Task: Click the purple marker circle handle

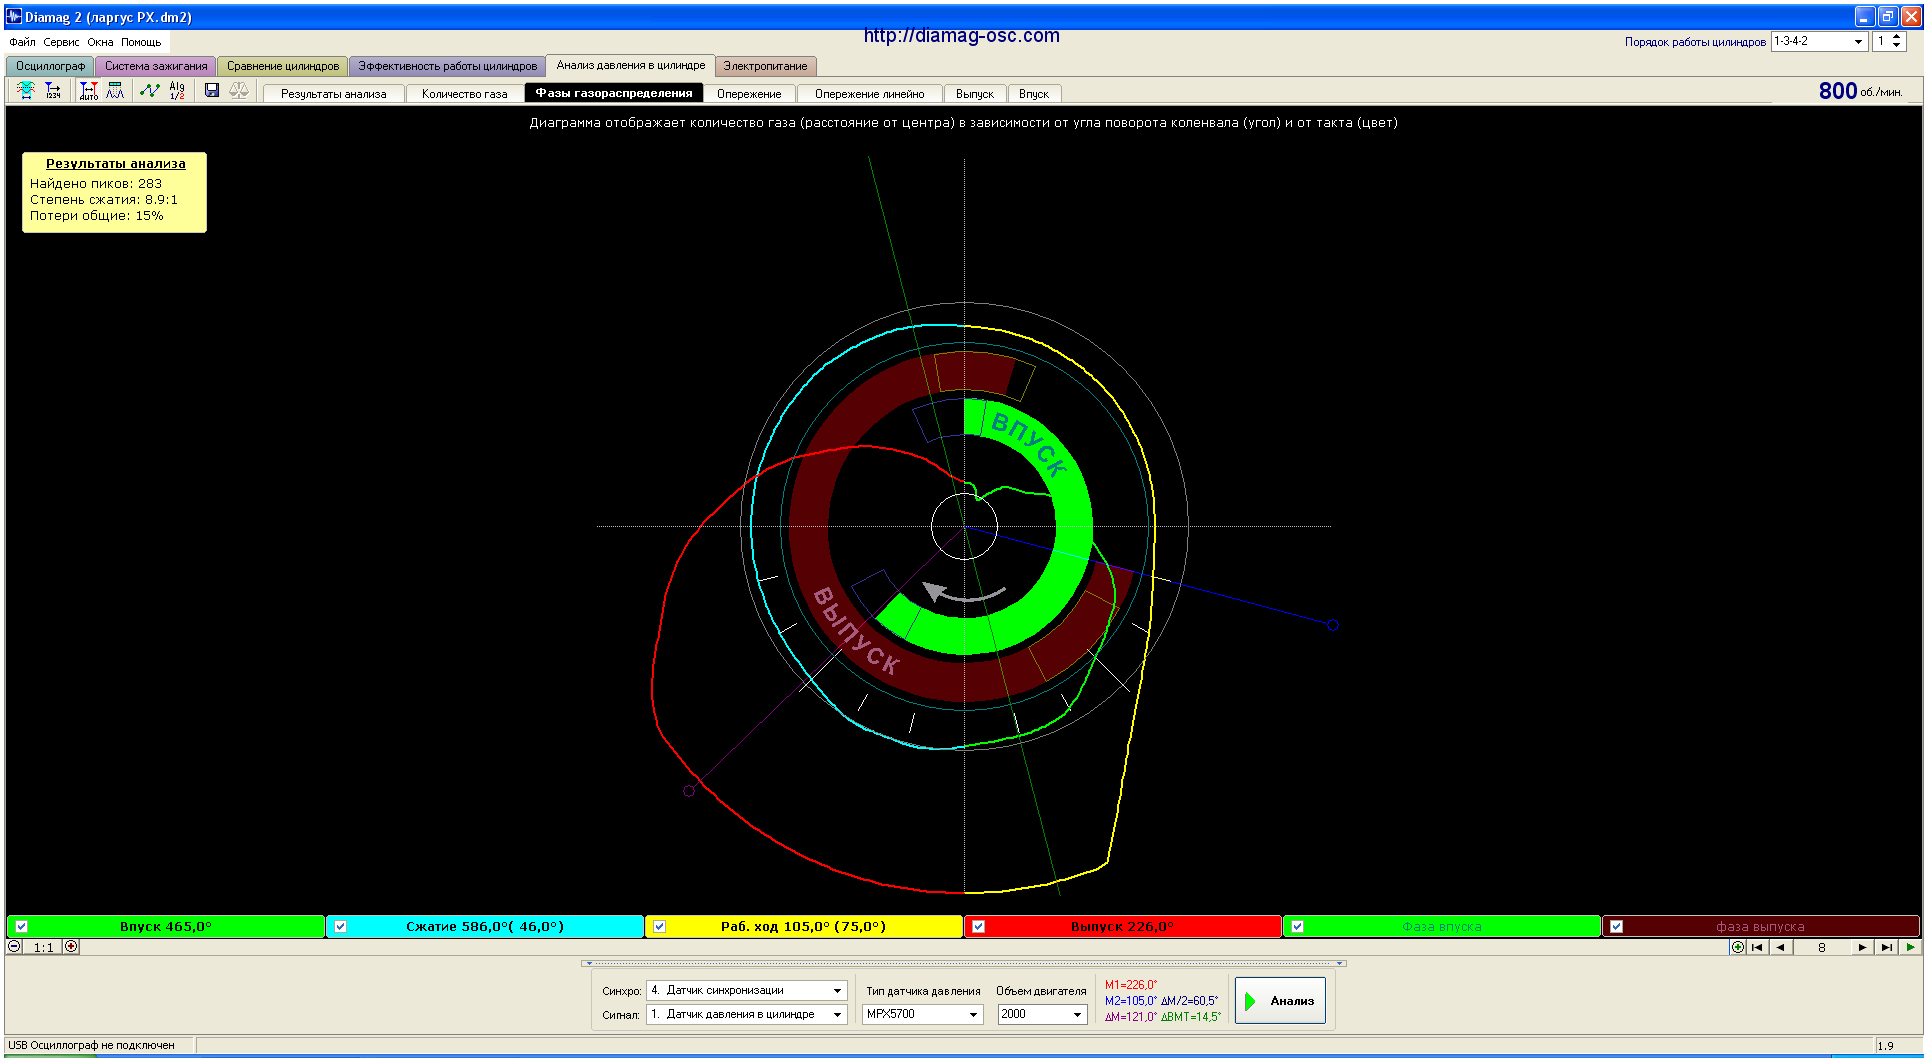Action: (689, 791)
